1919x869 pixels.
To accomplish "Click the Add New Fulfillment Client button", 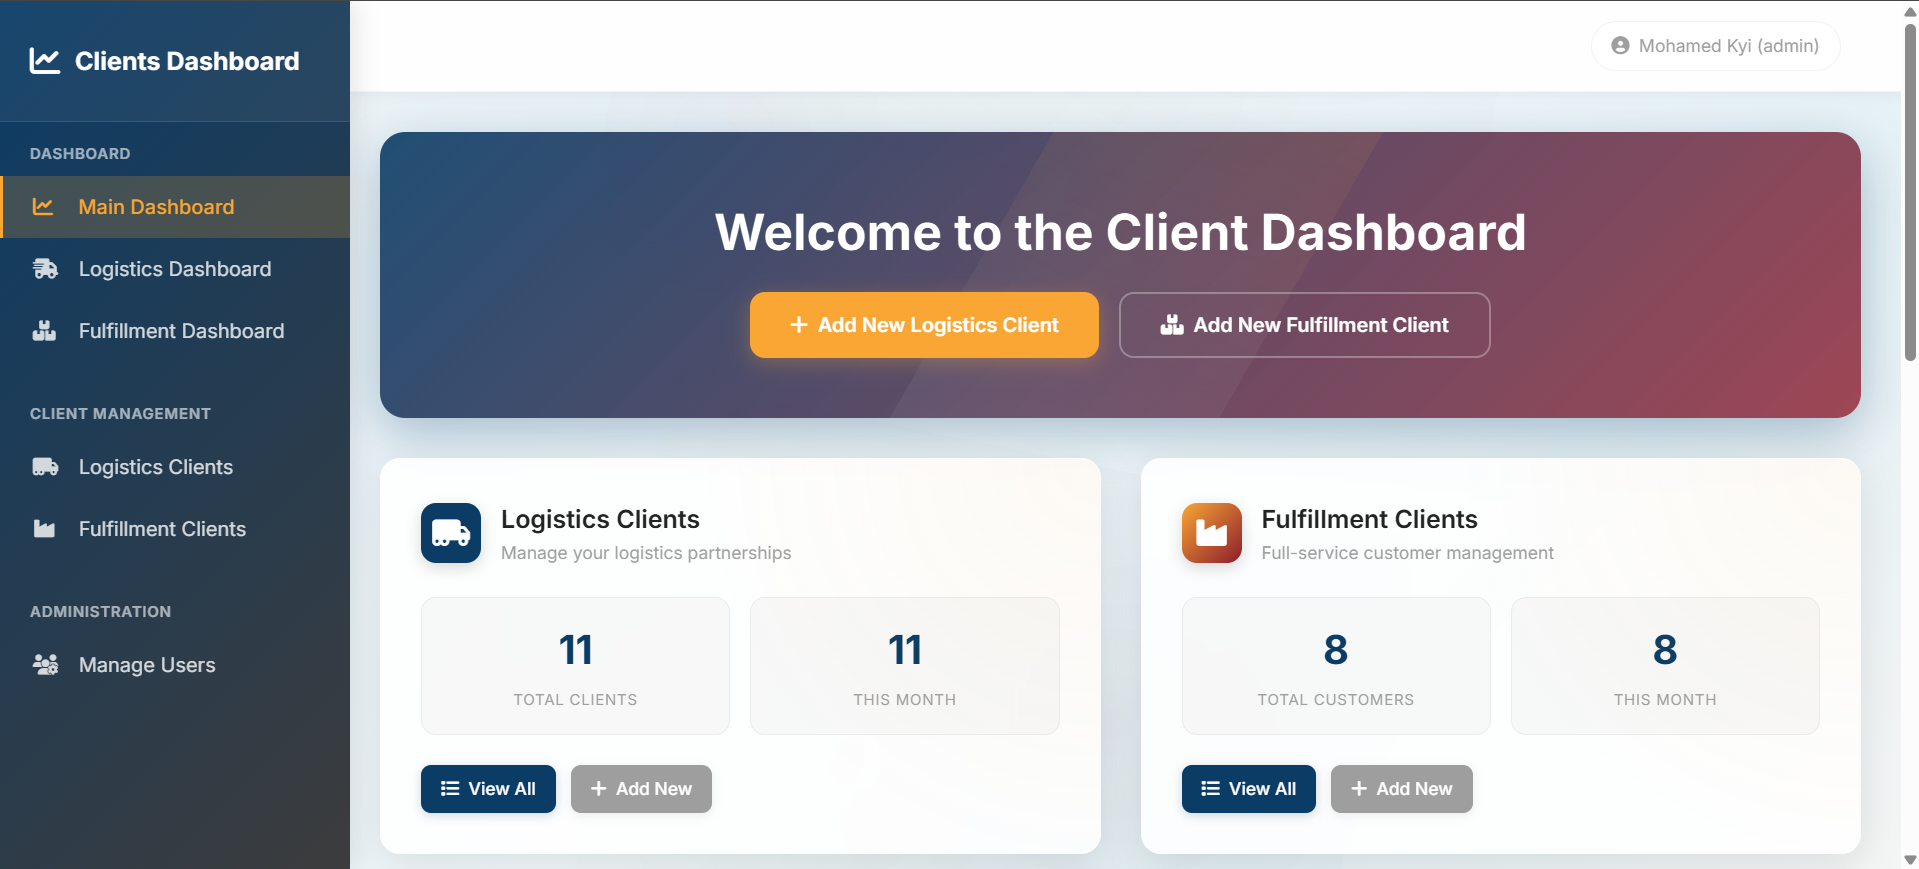I will pyautogui.click(x=1304, y=325).
